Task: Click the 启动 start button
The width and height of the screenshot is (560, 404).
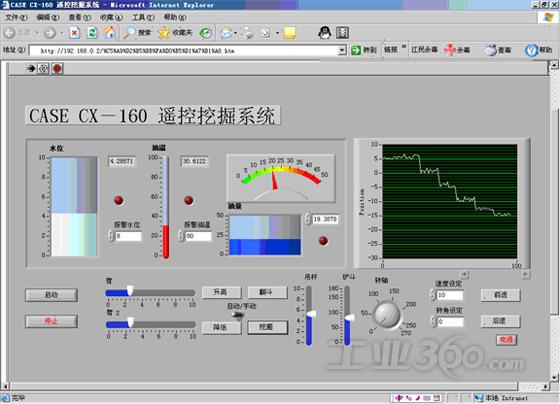Action: (51, 295)
